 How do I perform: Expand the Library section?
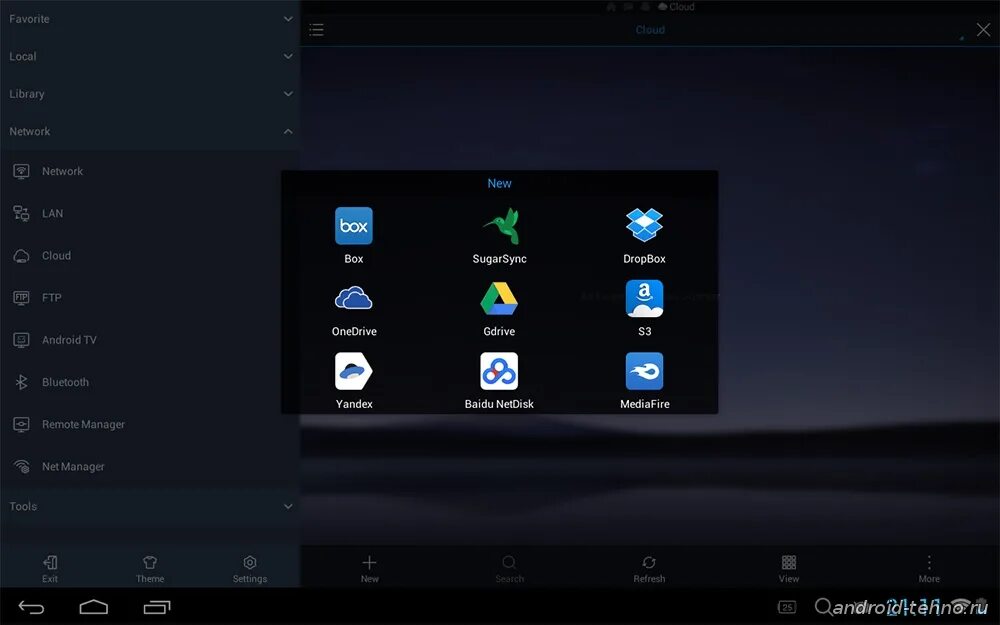click(x=150, y=94)
